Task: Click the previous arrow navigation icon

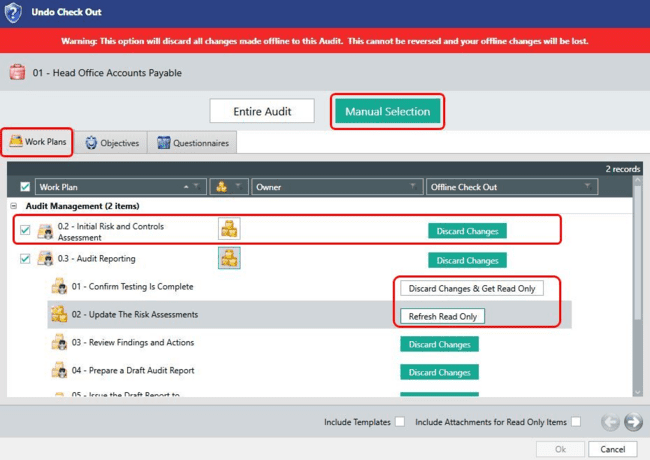Action: click(x=610, y=422)
